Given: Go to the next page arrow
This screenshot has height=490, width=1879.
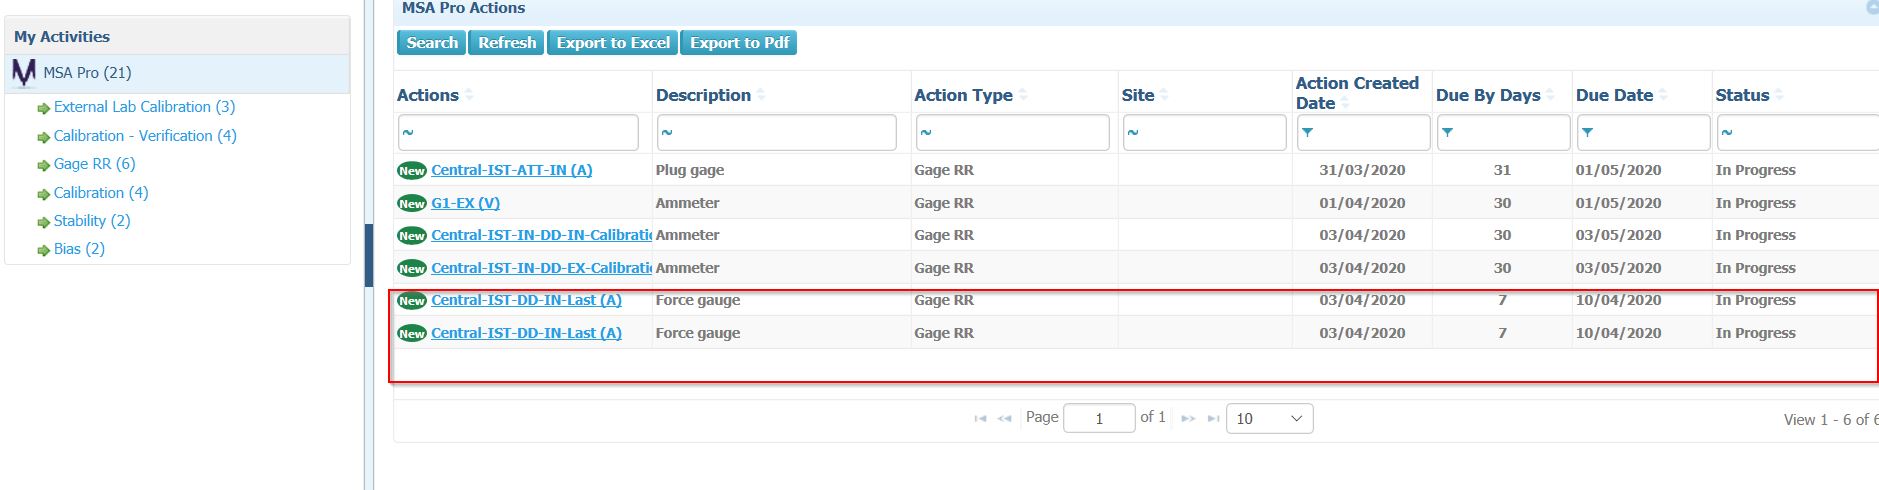Looking at the screenshot, I should click(x=1188, y=419).
